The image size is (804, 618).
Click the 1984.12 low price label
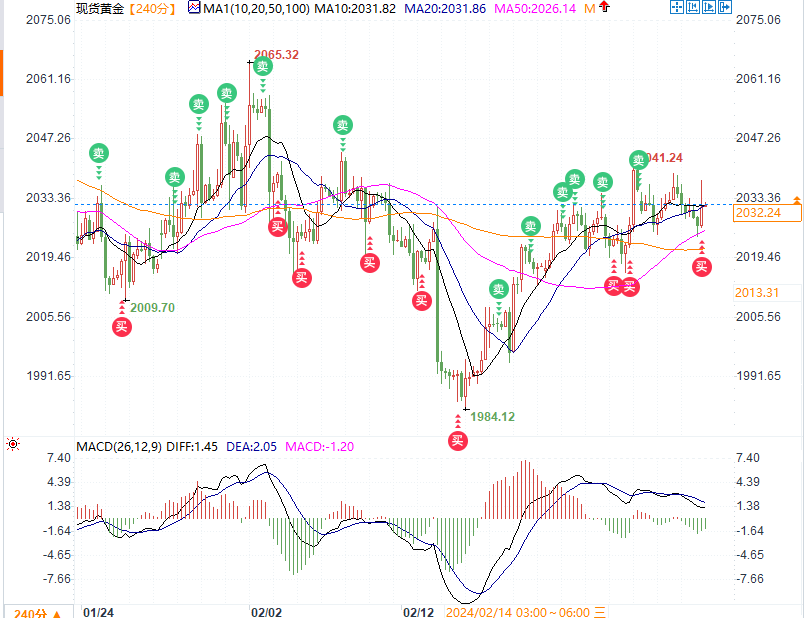coord(493,417)
